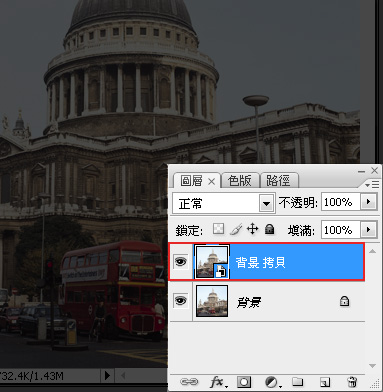Create a new layer
The width and height of the screenshot is (383, 392).
coord(325,382)
